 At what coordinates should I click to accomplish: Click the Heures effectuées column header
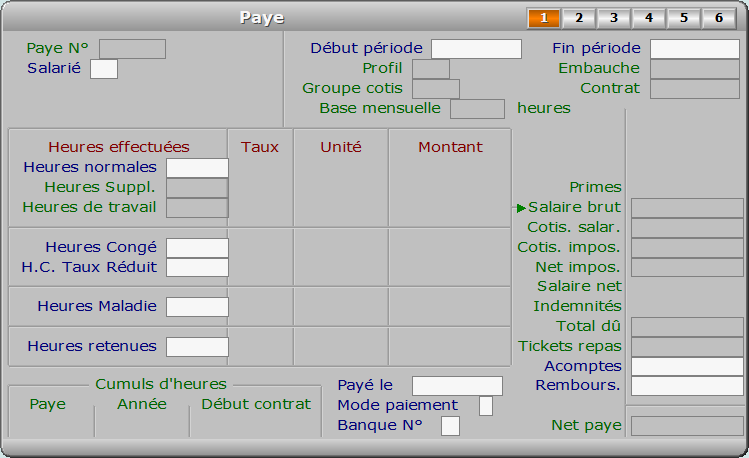[119, 147]
